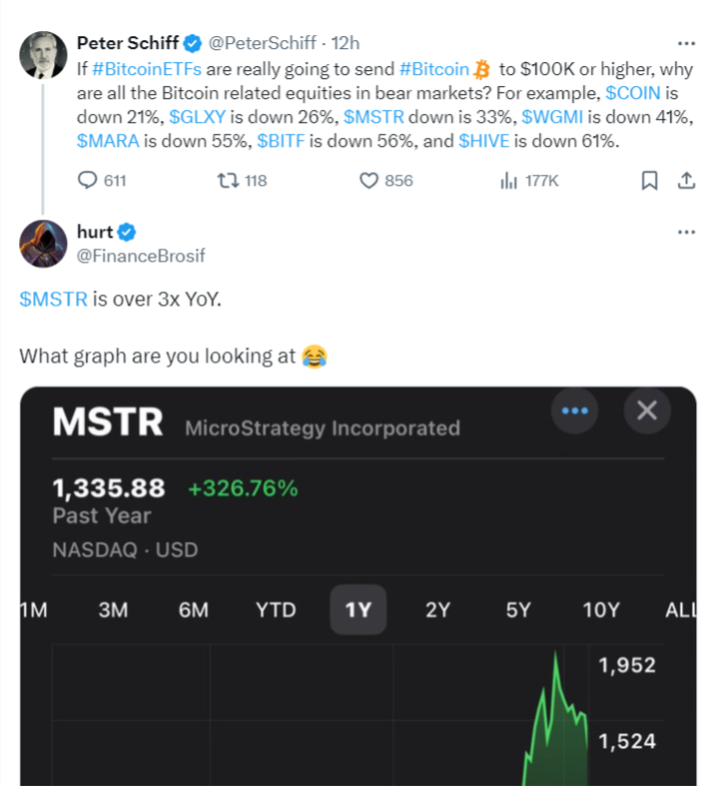Select the 5Y chart range
This screenshot has width=717, height=786.
[x=518, y=610]
